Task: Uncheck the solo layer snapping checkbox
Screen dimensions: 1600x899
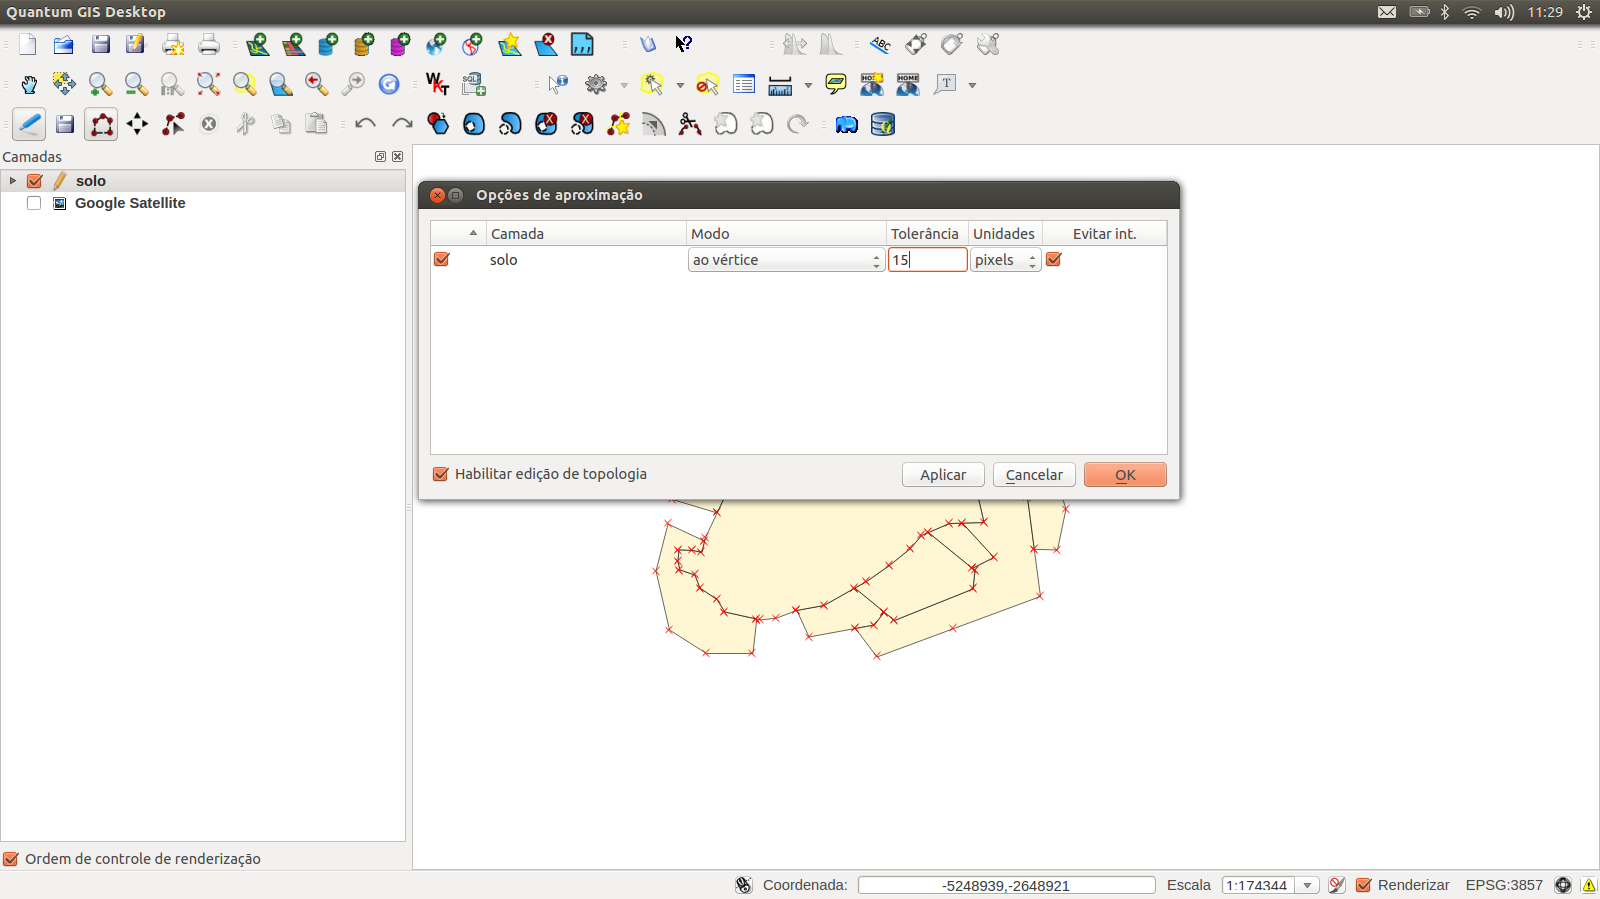Action: [442, 260]
